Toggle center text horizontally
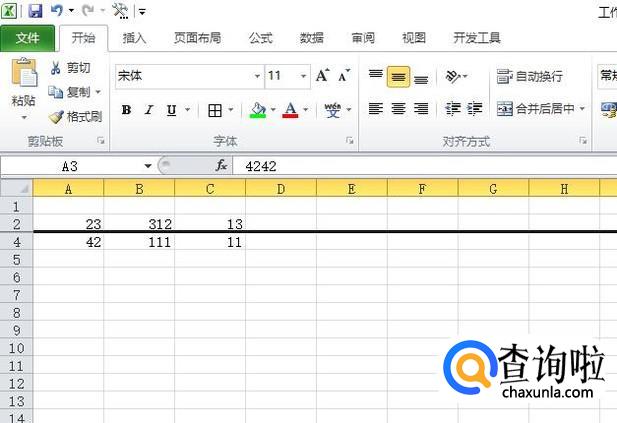 [x=398, y=108]
